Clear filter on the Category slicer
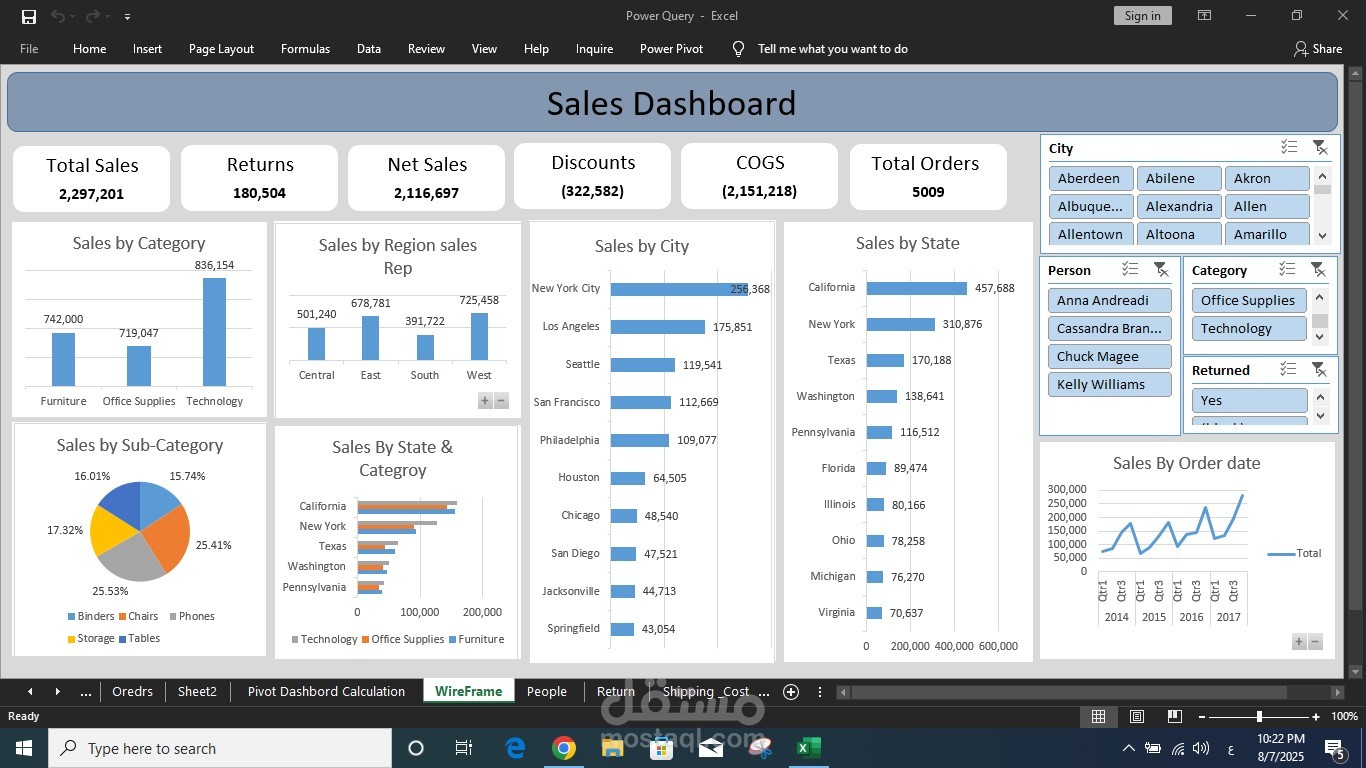Image resolution: width=1366 pixels, height=768 pixels. pos(1318,269)
